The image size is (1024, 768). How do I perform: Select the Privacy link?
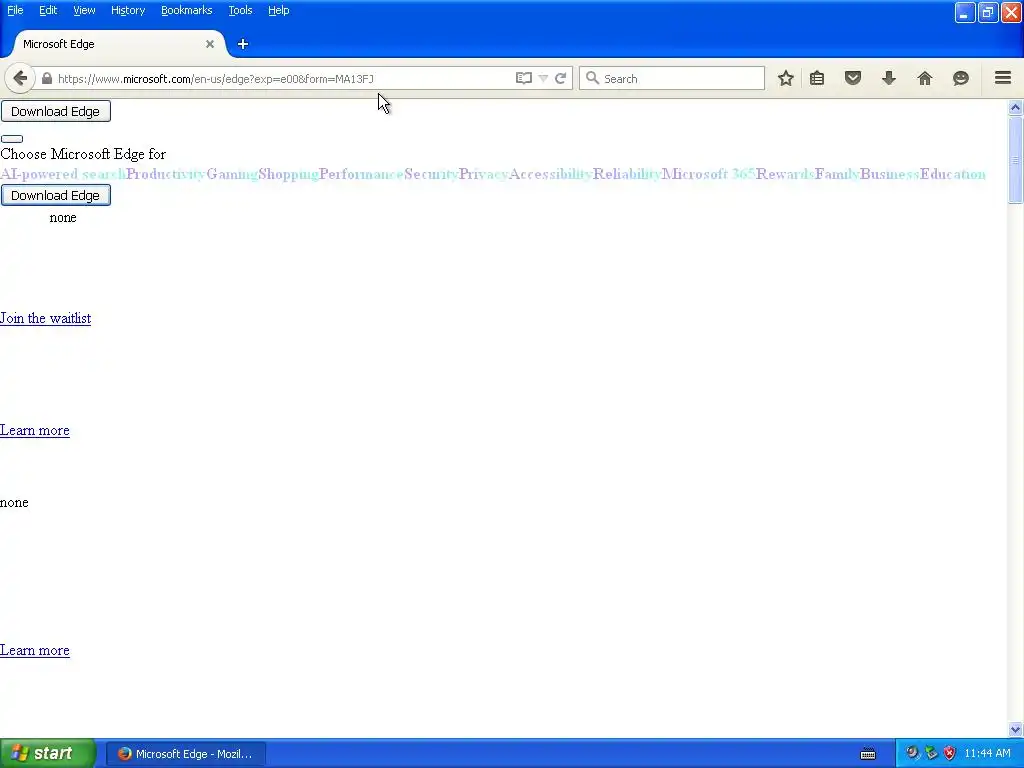coord(483,174)
